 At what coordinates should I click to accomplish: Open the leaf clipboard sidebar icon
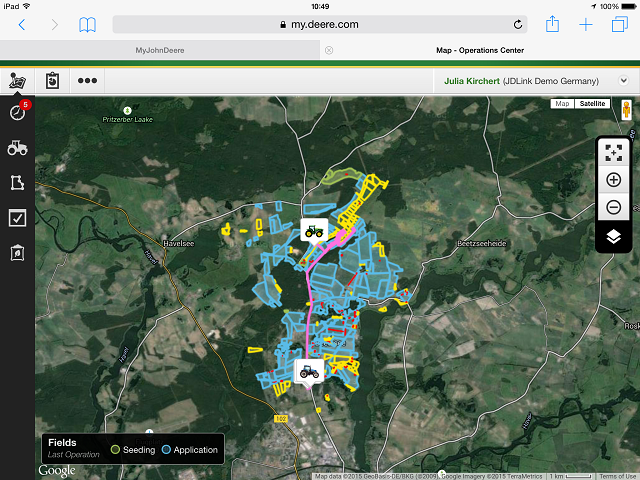tap(17, 253)
